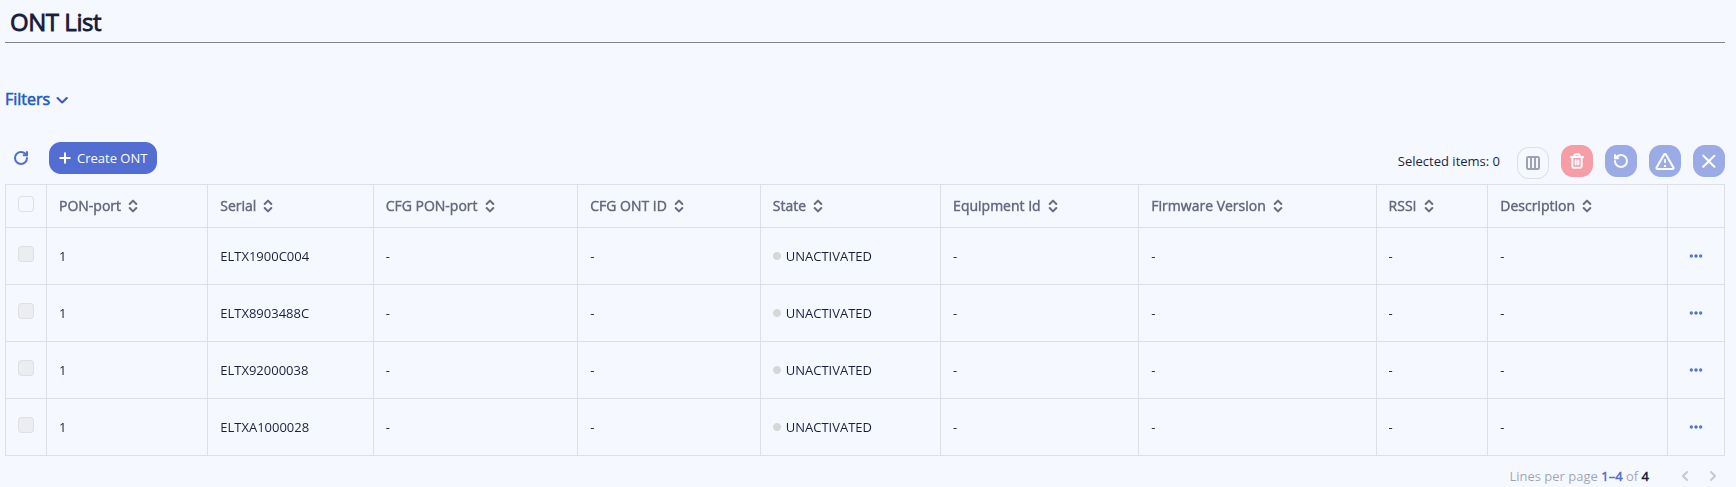Click the circular arrow reset icon
Screen dimensions: 1736x487
pos(1620,161)
